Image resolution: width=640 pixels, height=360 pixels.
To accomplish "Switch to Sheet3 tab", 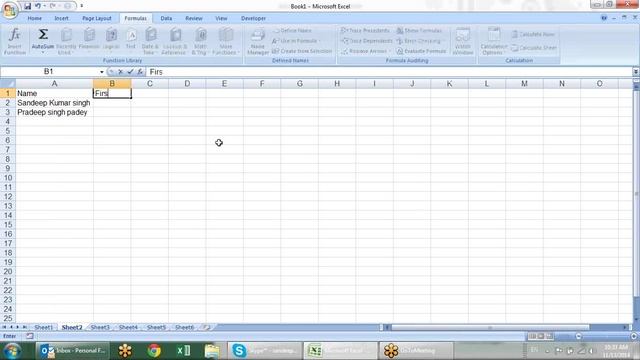I will coord(100,327).
